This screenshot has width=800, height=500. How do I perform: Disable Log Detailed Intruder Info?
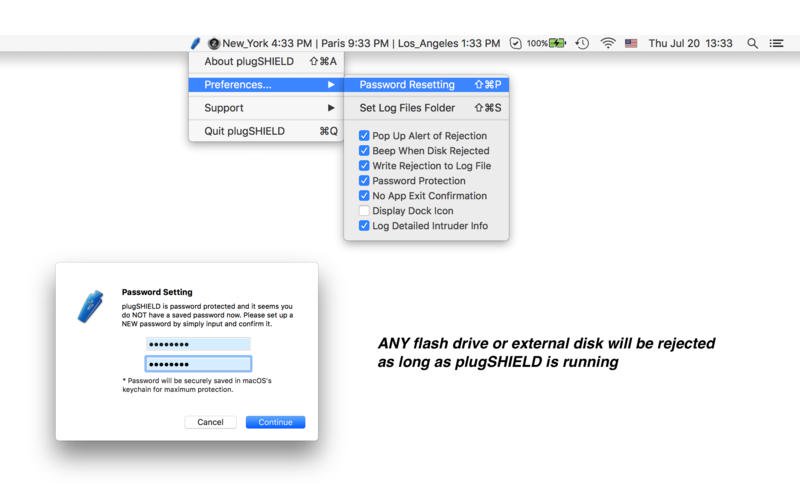[x=365, y=226]
